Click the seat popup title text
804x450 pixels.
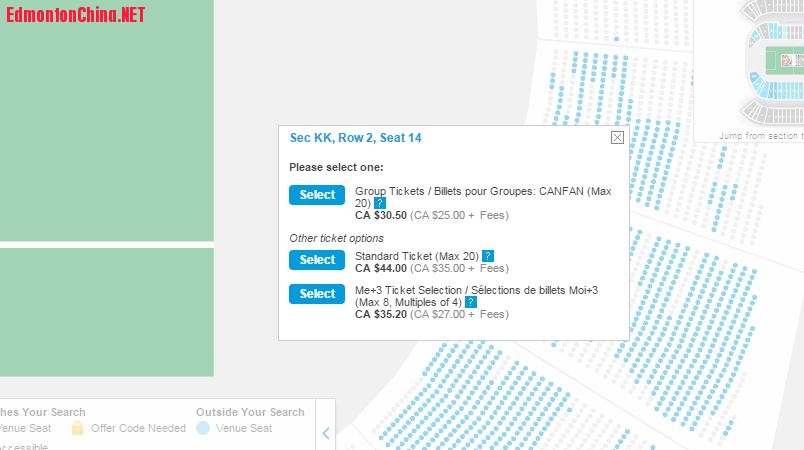[355, 138]
